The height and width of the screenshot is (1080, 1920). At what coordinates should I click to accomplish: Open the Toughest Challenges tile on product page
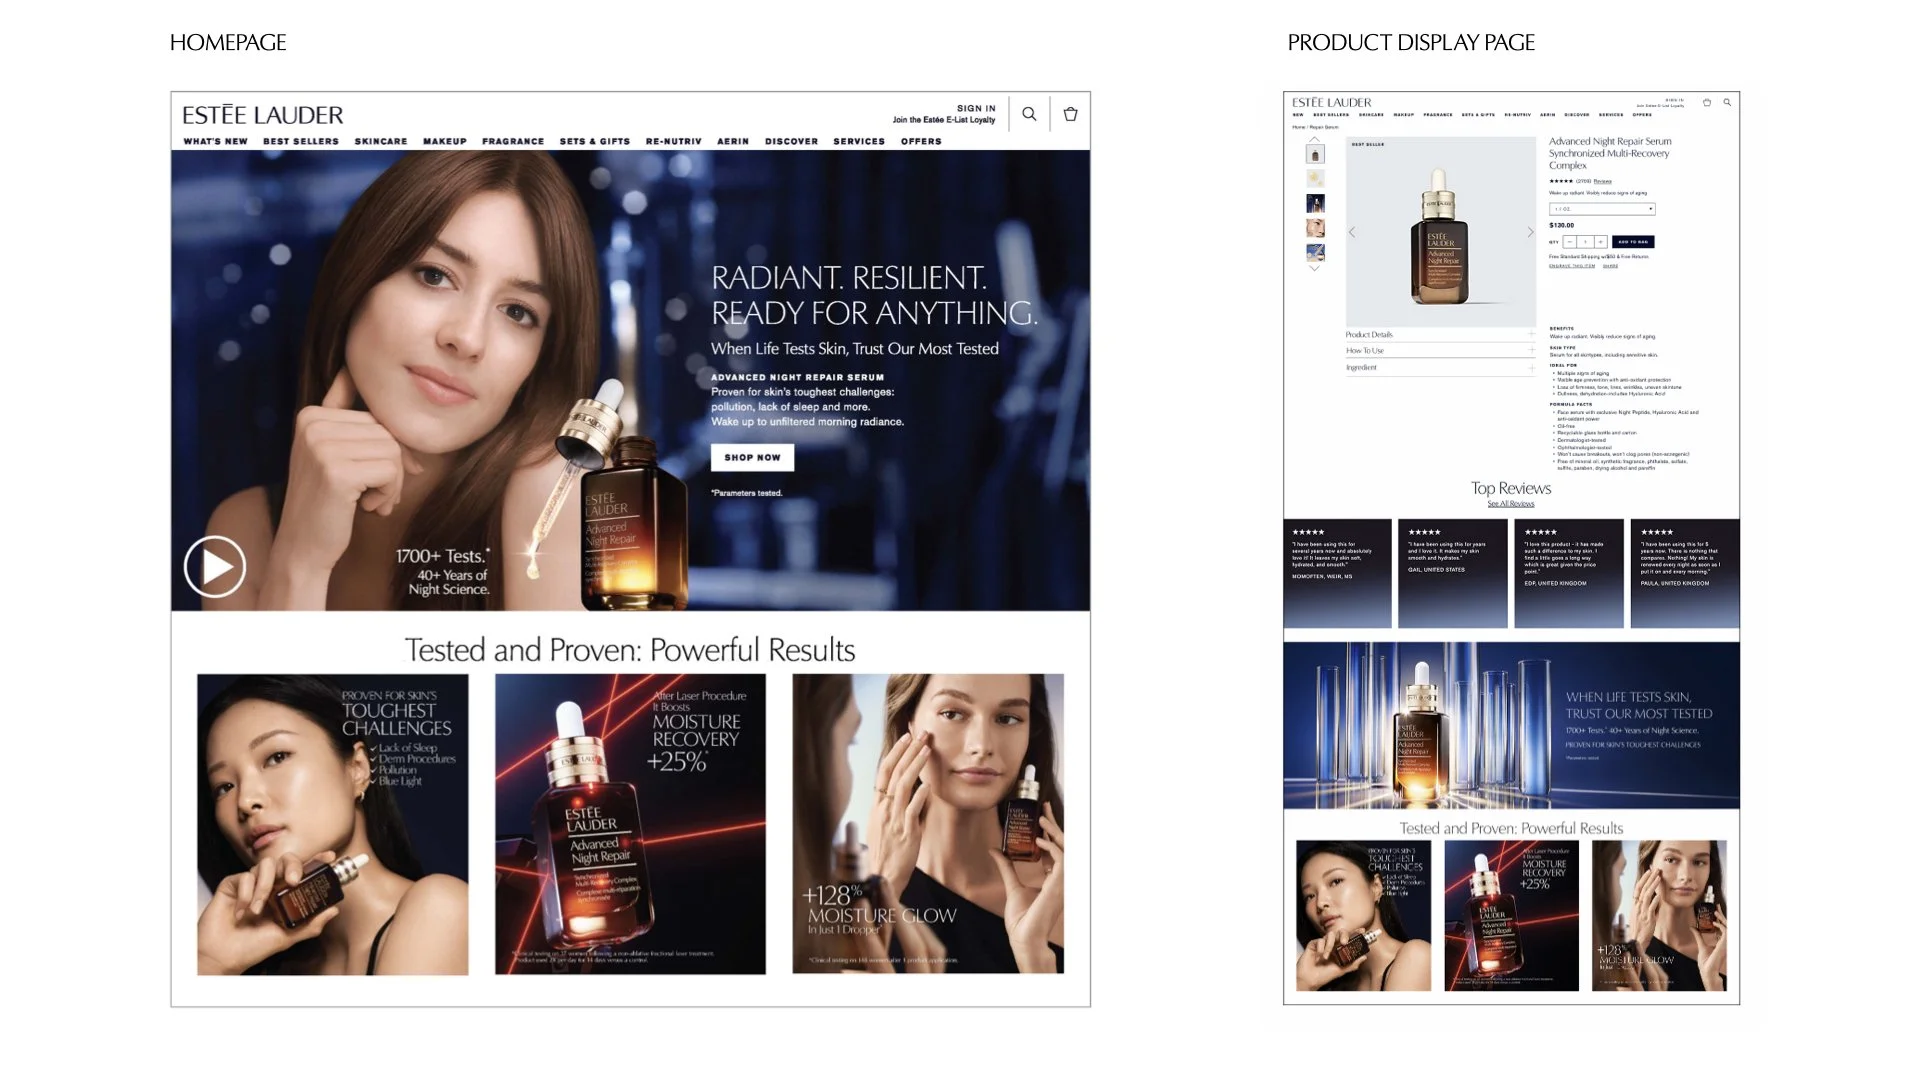click(x=1363, y=916)
